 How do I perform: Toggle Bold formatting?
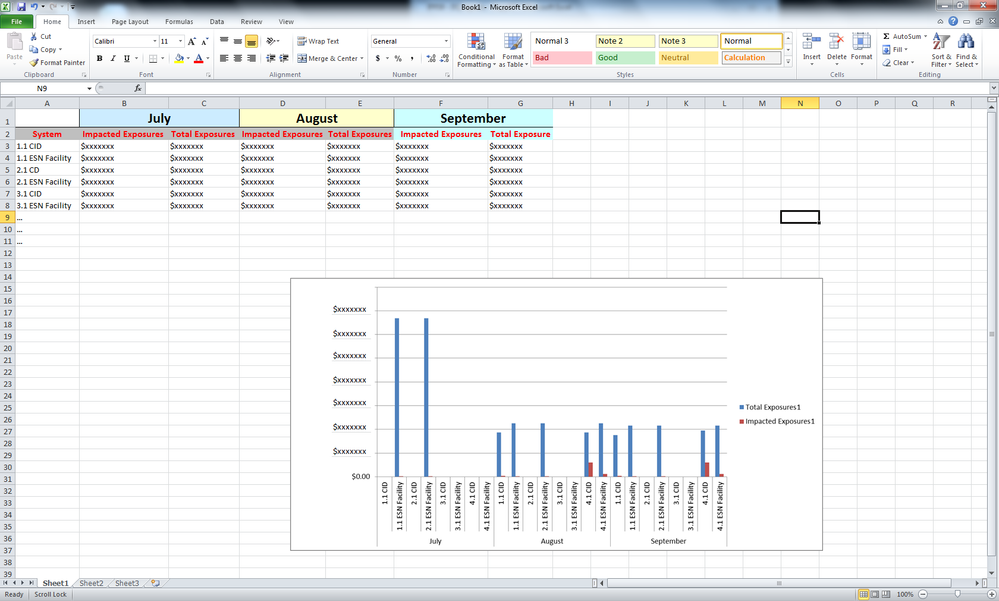point(99,59)
